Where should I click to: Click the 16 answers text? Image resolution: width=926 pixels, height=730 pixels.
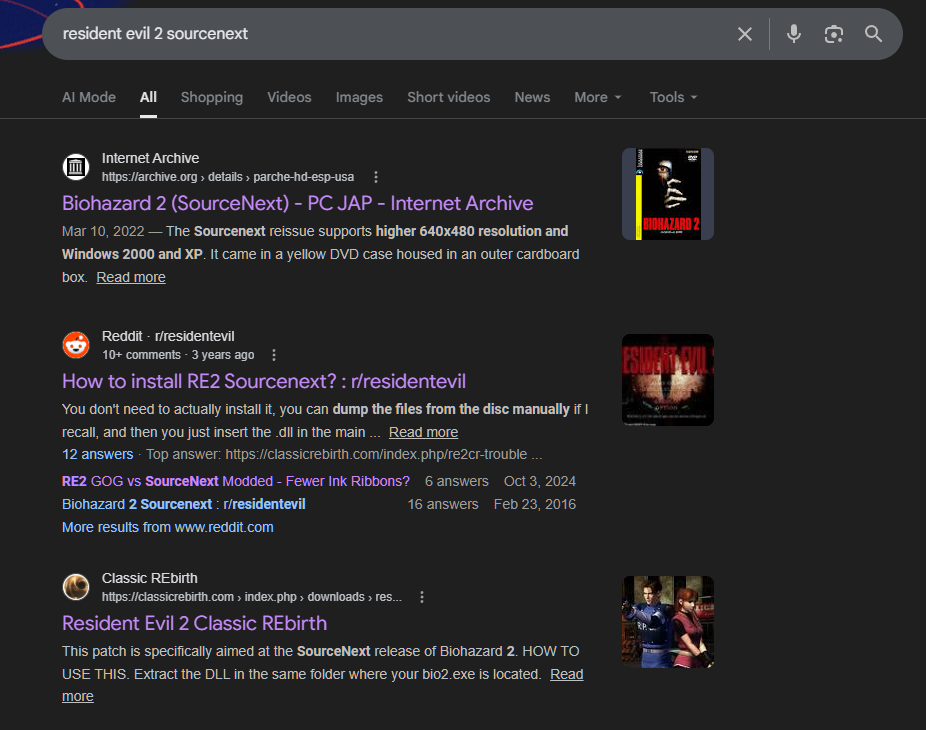point(443,504)
